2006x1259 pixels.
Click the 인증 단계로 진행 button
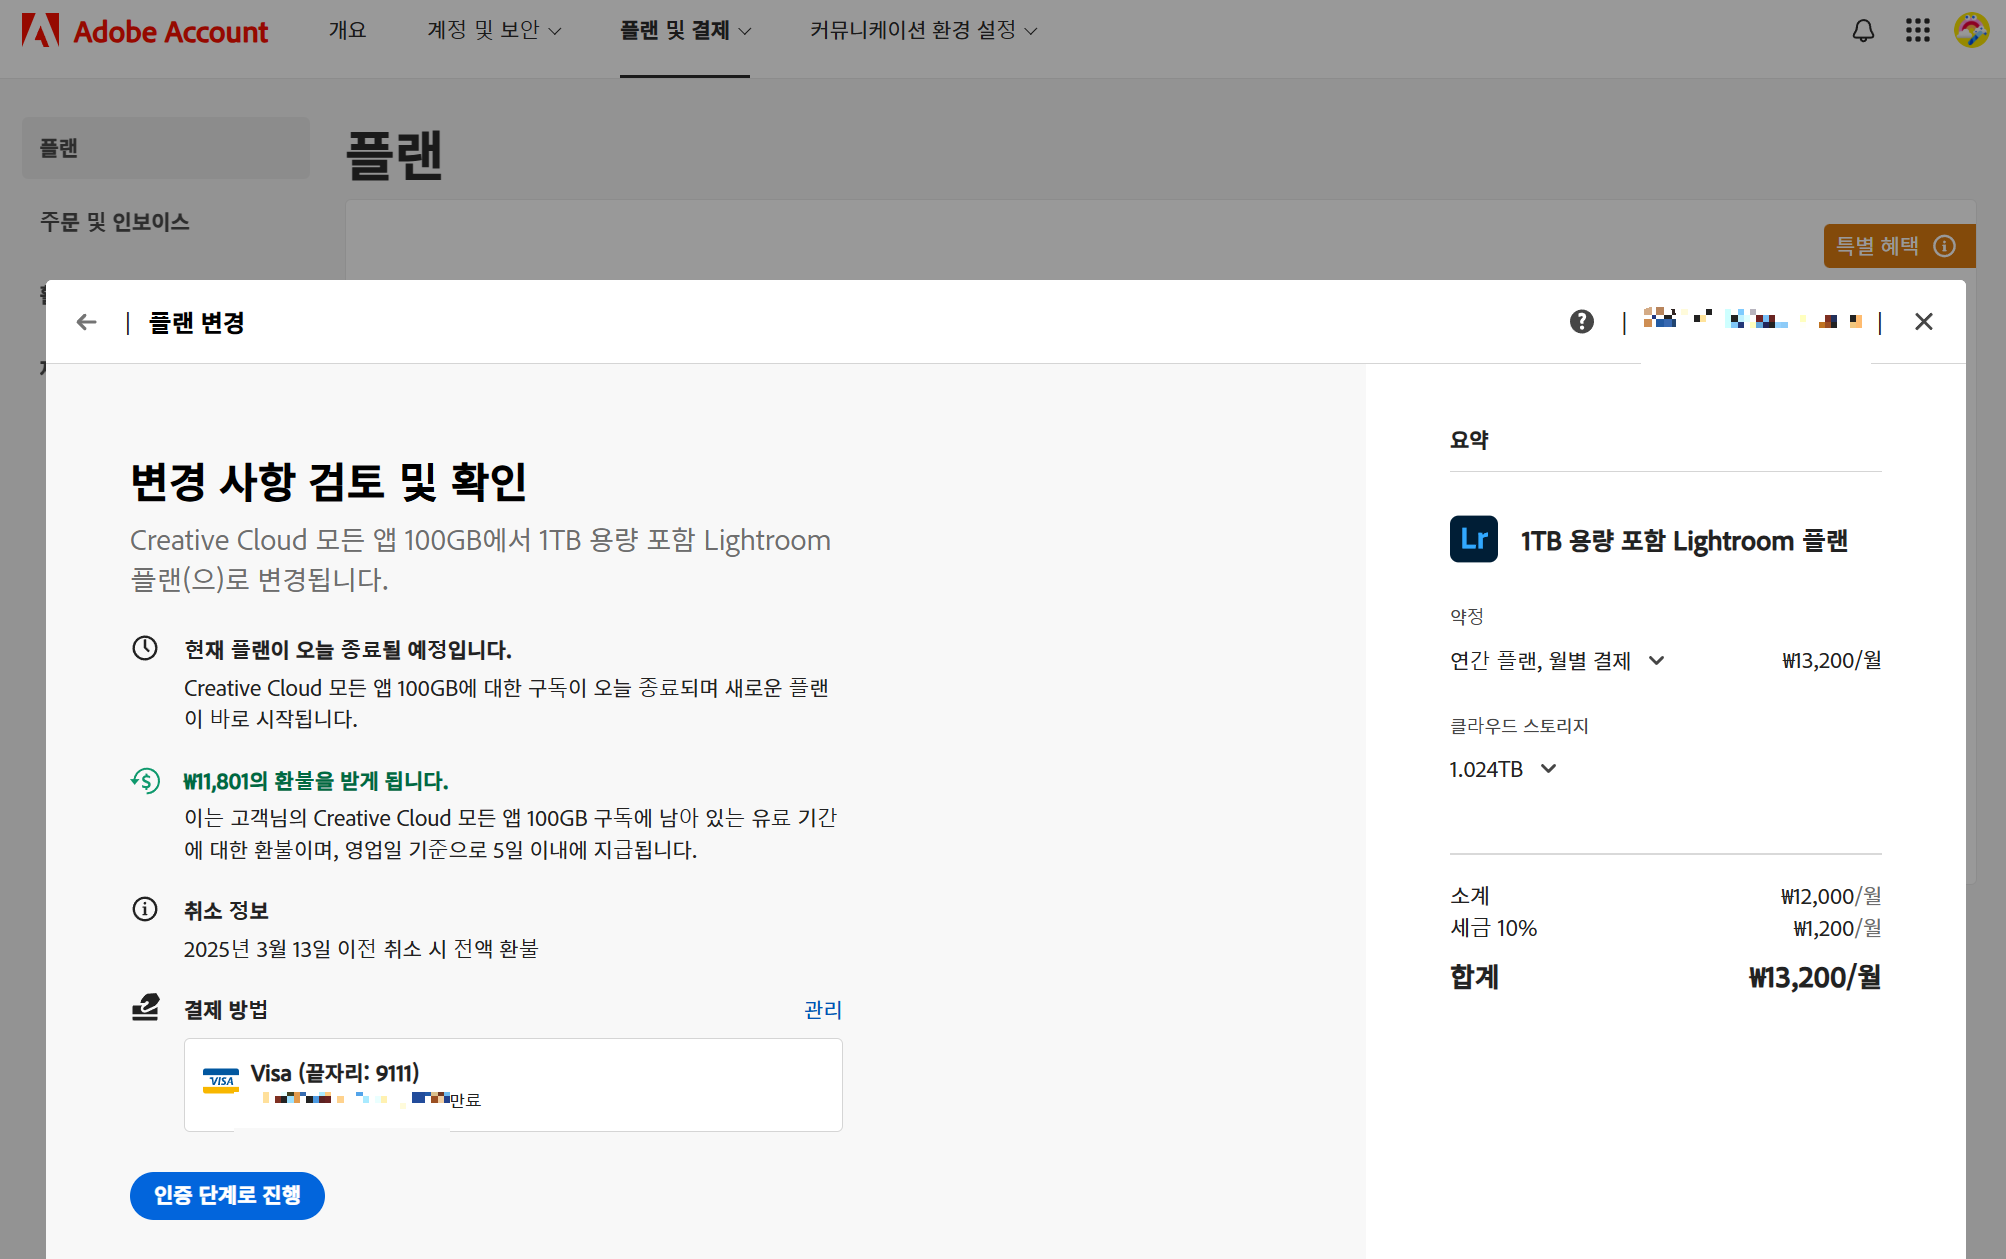[227, 1195]
